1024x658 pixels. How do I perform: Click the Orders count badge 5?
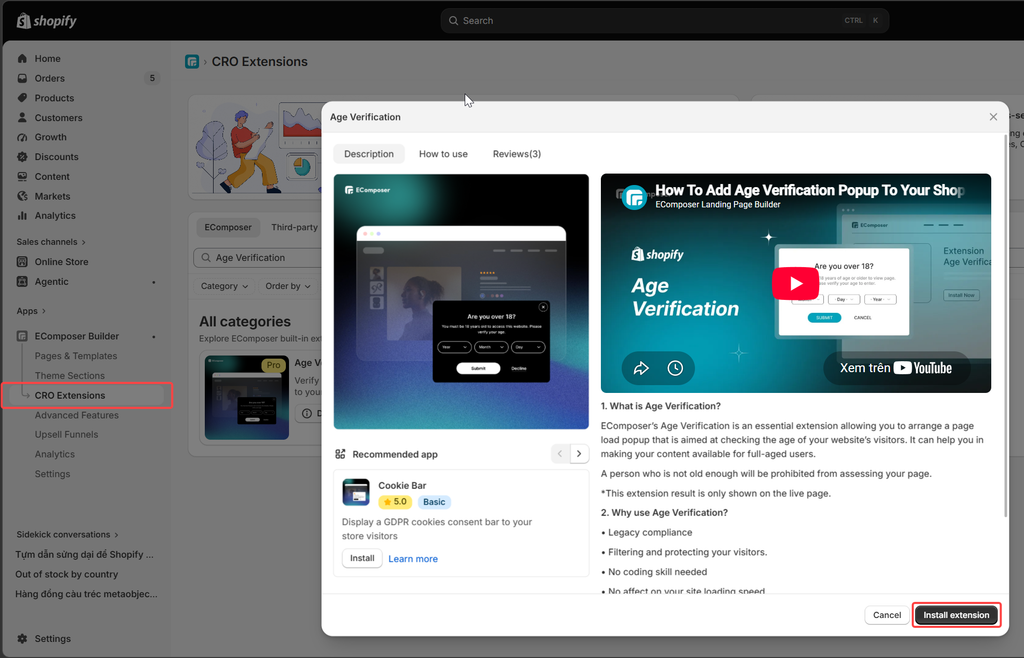pos(152,78)
